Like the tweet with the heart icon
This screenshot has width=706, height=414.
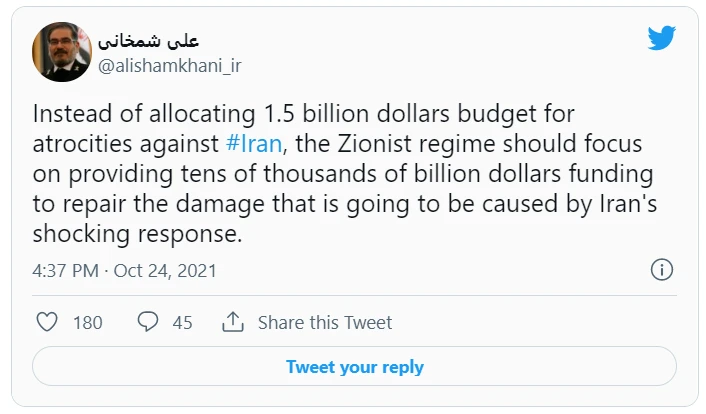(47, 322)
